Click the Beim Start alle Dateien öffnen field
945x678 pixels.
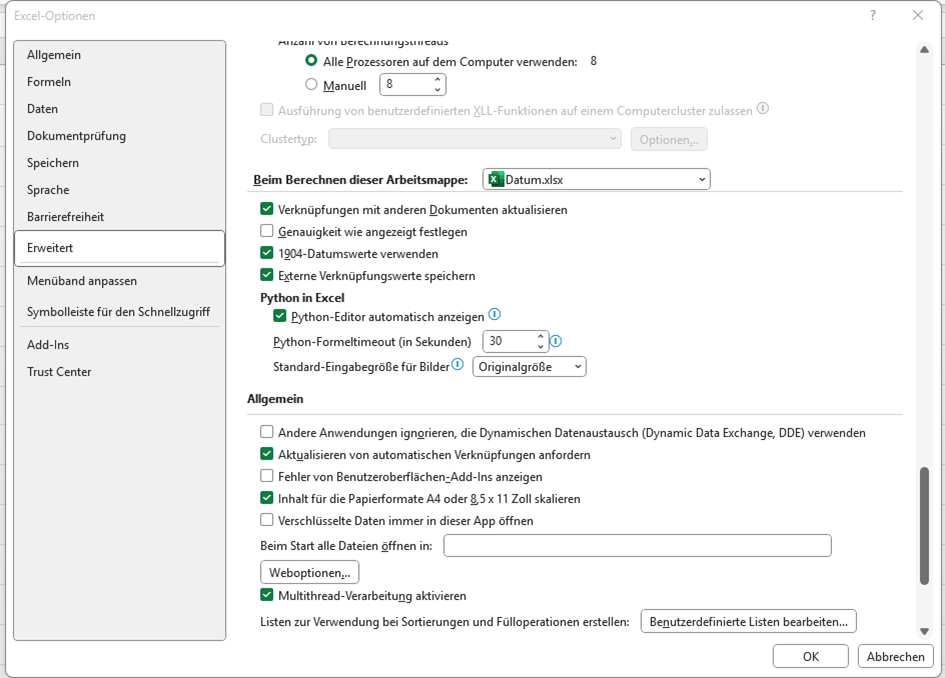(637, 546)
